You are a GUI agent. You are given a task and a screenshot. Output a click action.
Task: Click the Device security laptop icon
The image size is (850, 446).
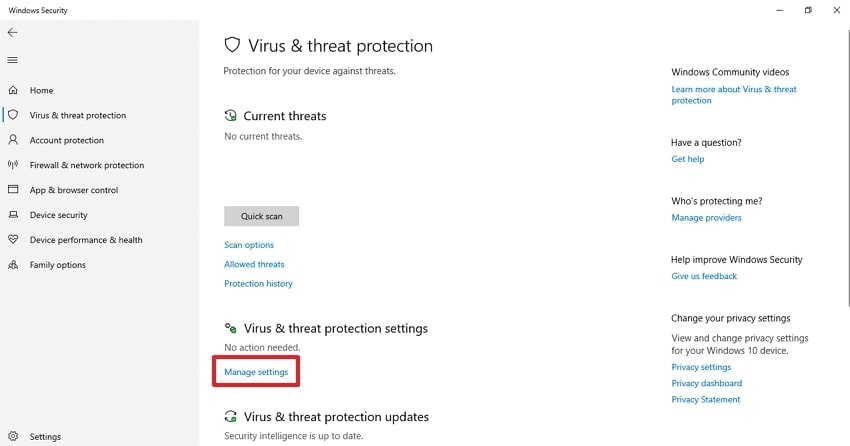(13, 215)
